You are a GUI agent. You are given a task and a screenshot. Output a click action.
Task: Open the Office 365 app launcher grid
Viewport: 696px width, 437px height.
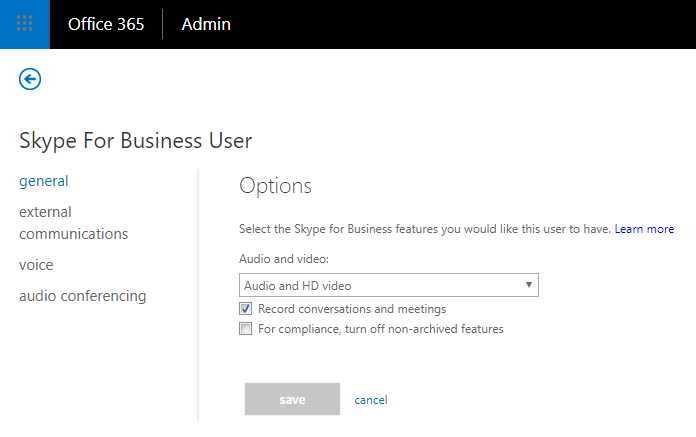pos(24,24)
